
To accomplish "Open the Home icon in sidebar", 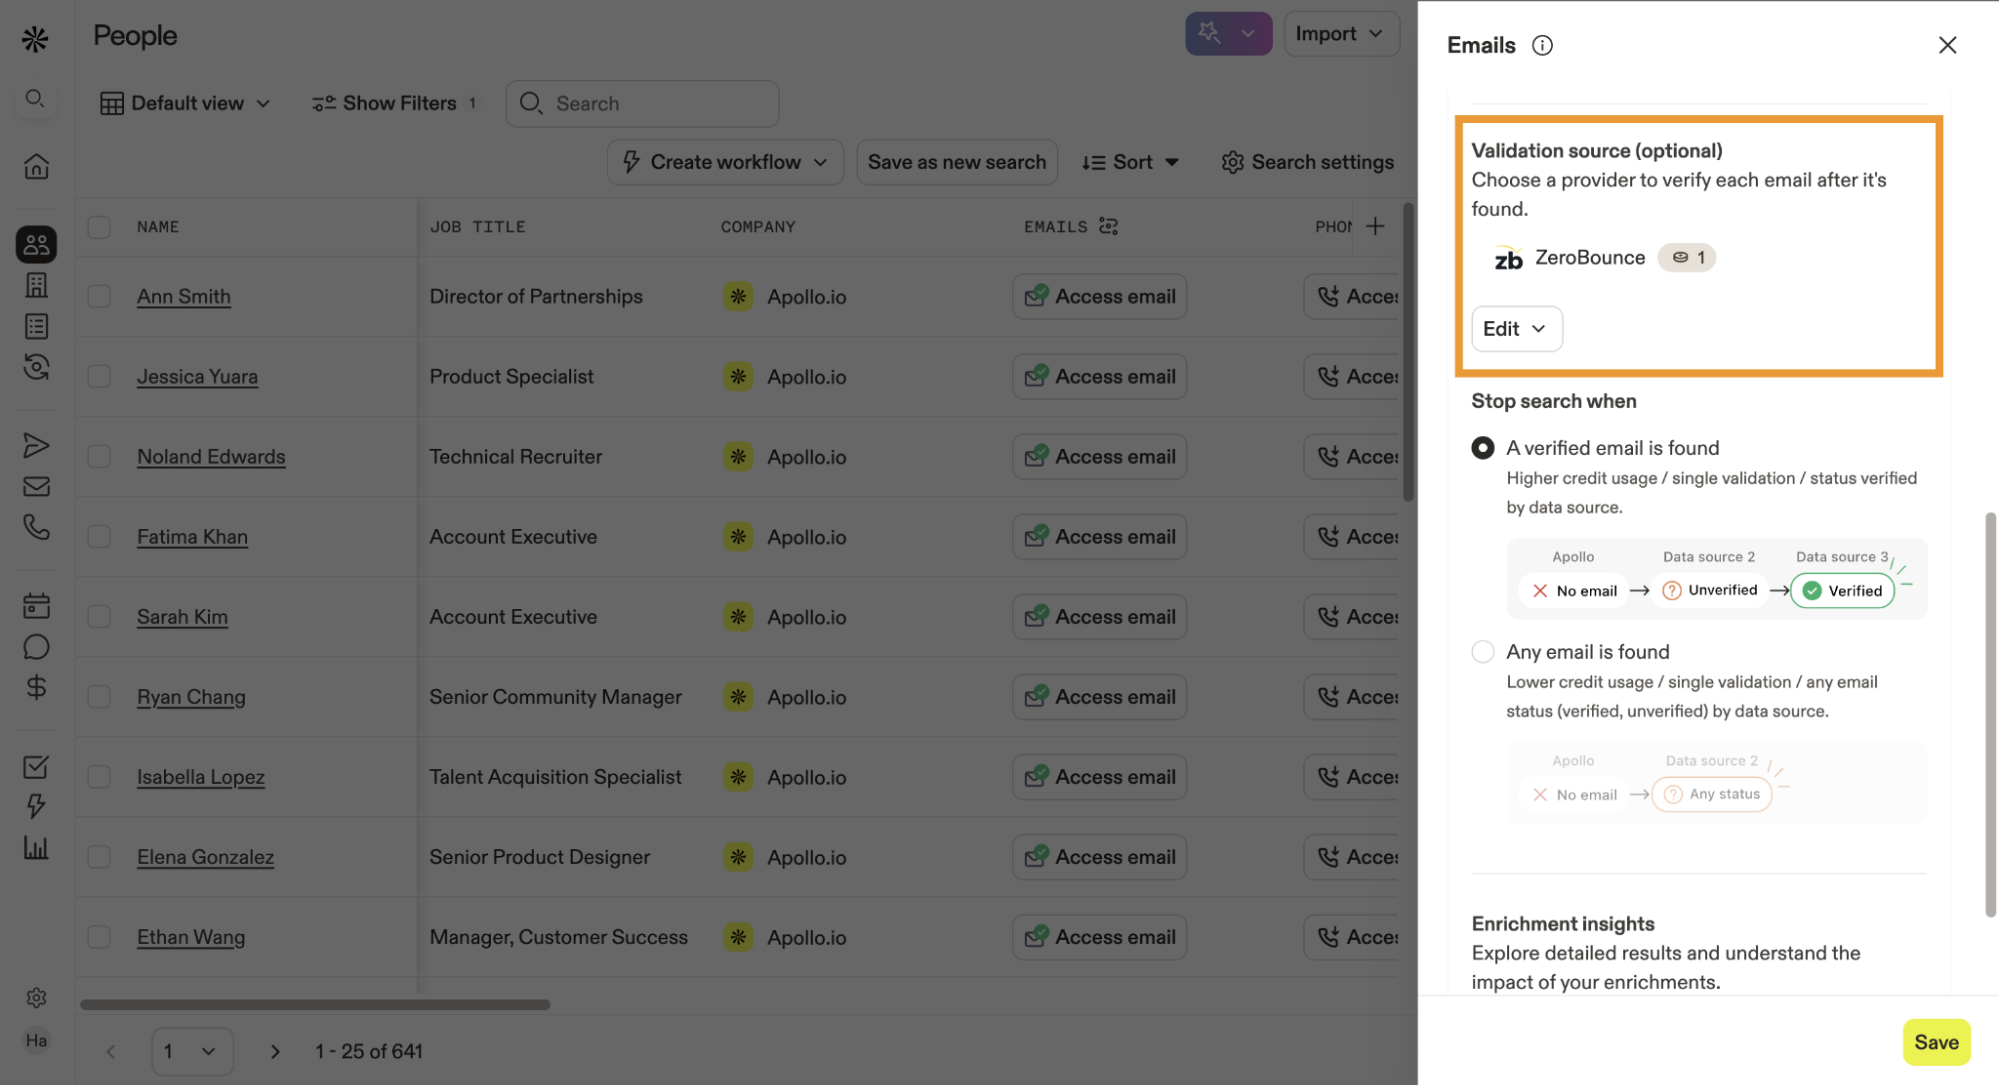I will 36,166.
